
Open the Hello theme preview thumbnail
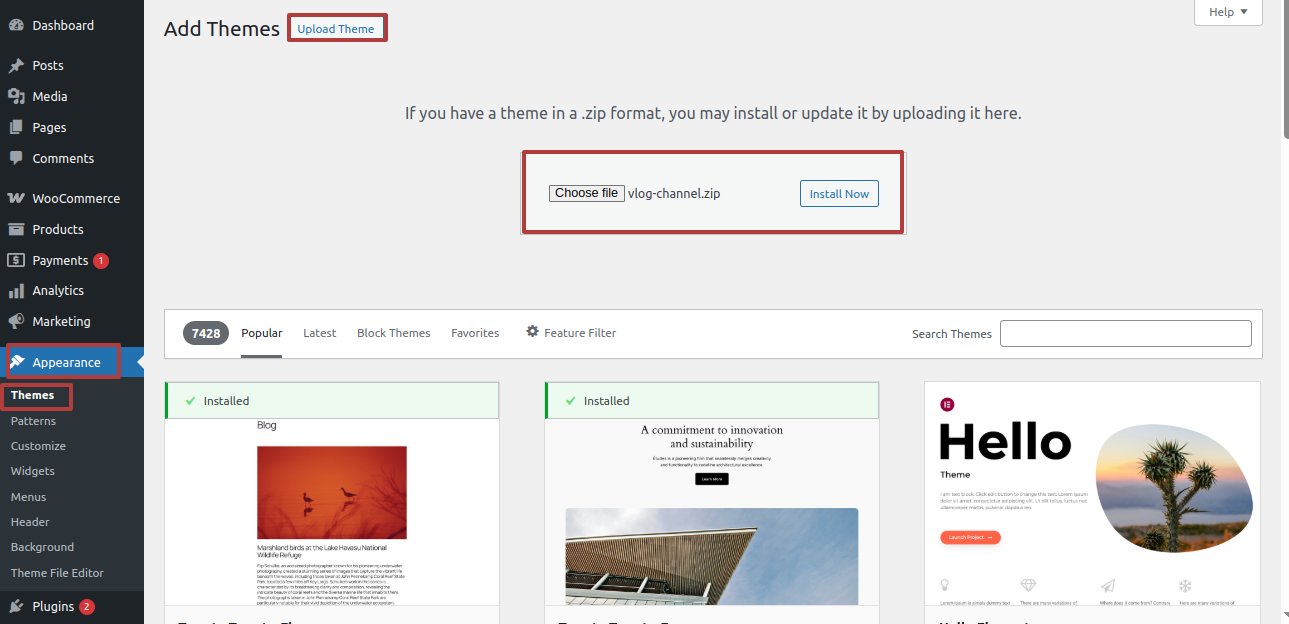1092,494
